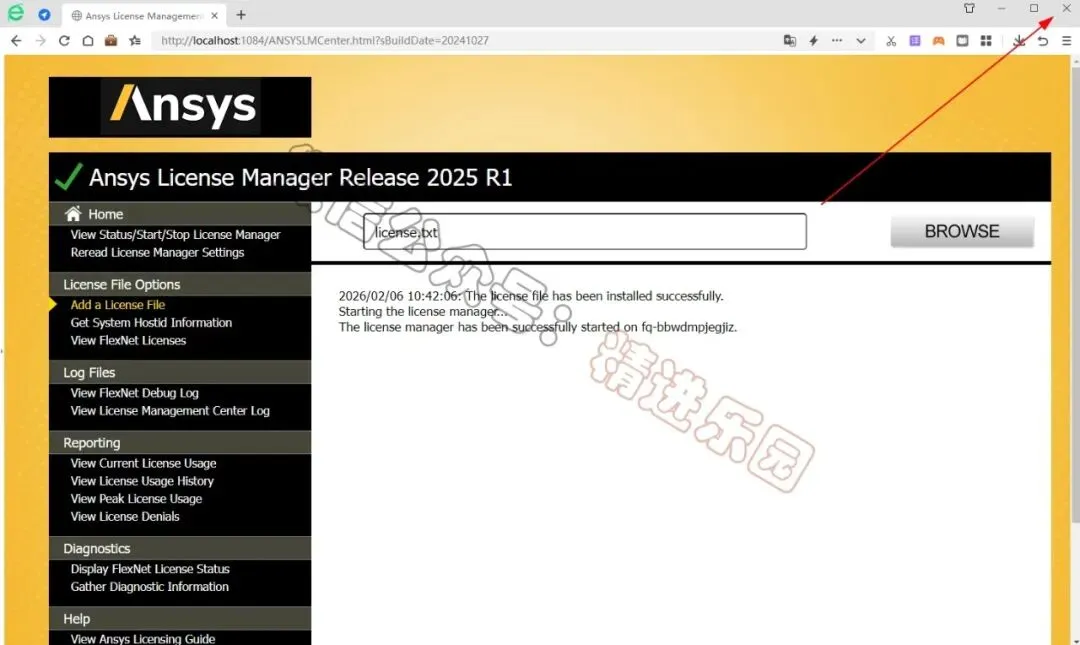Open the three-dots address bar menu
Viewport: 1080px width, 645px height.
pos(837,41)
